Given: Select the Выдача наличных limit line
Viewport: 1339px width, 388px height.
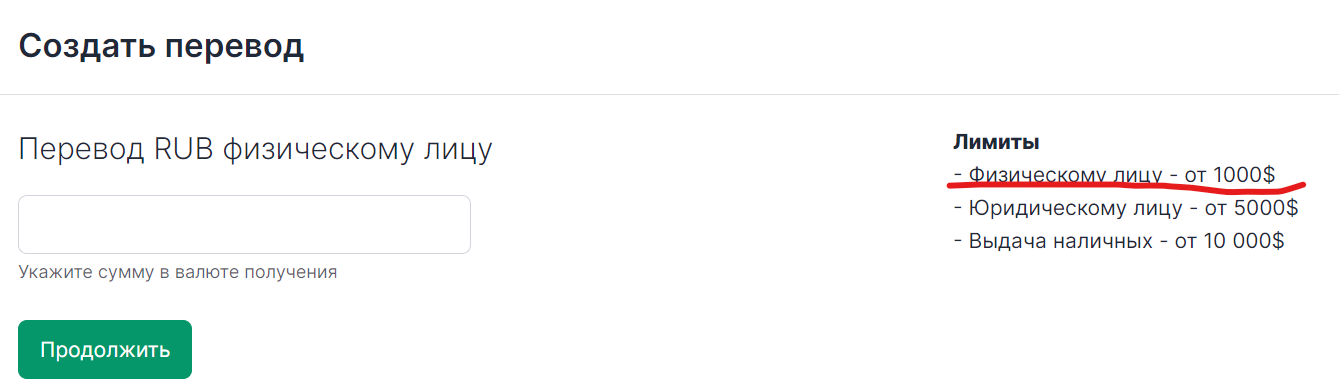Looking at the screenshot, I should pos(1119,241).
